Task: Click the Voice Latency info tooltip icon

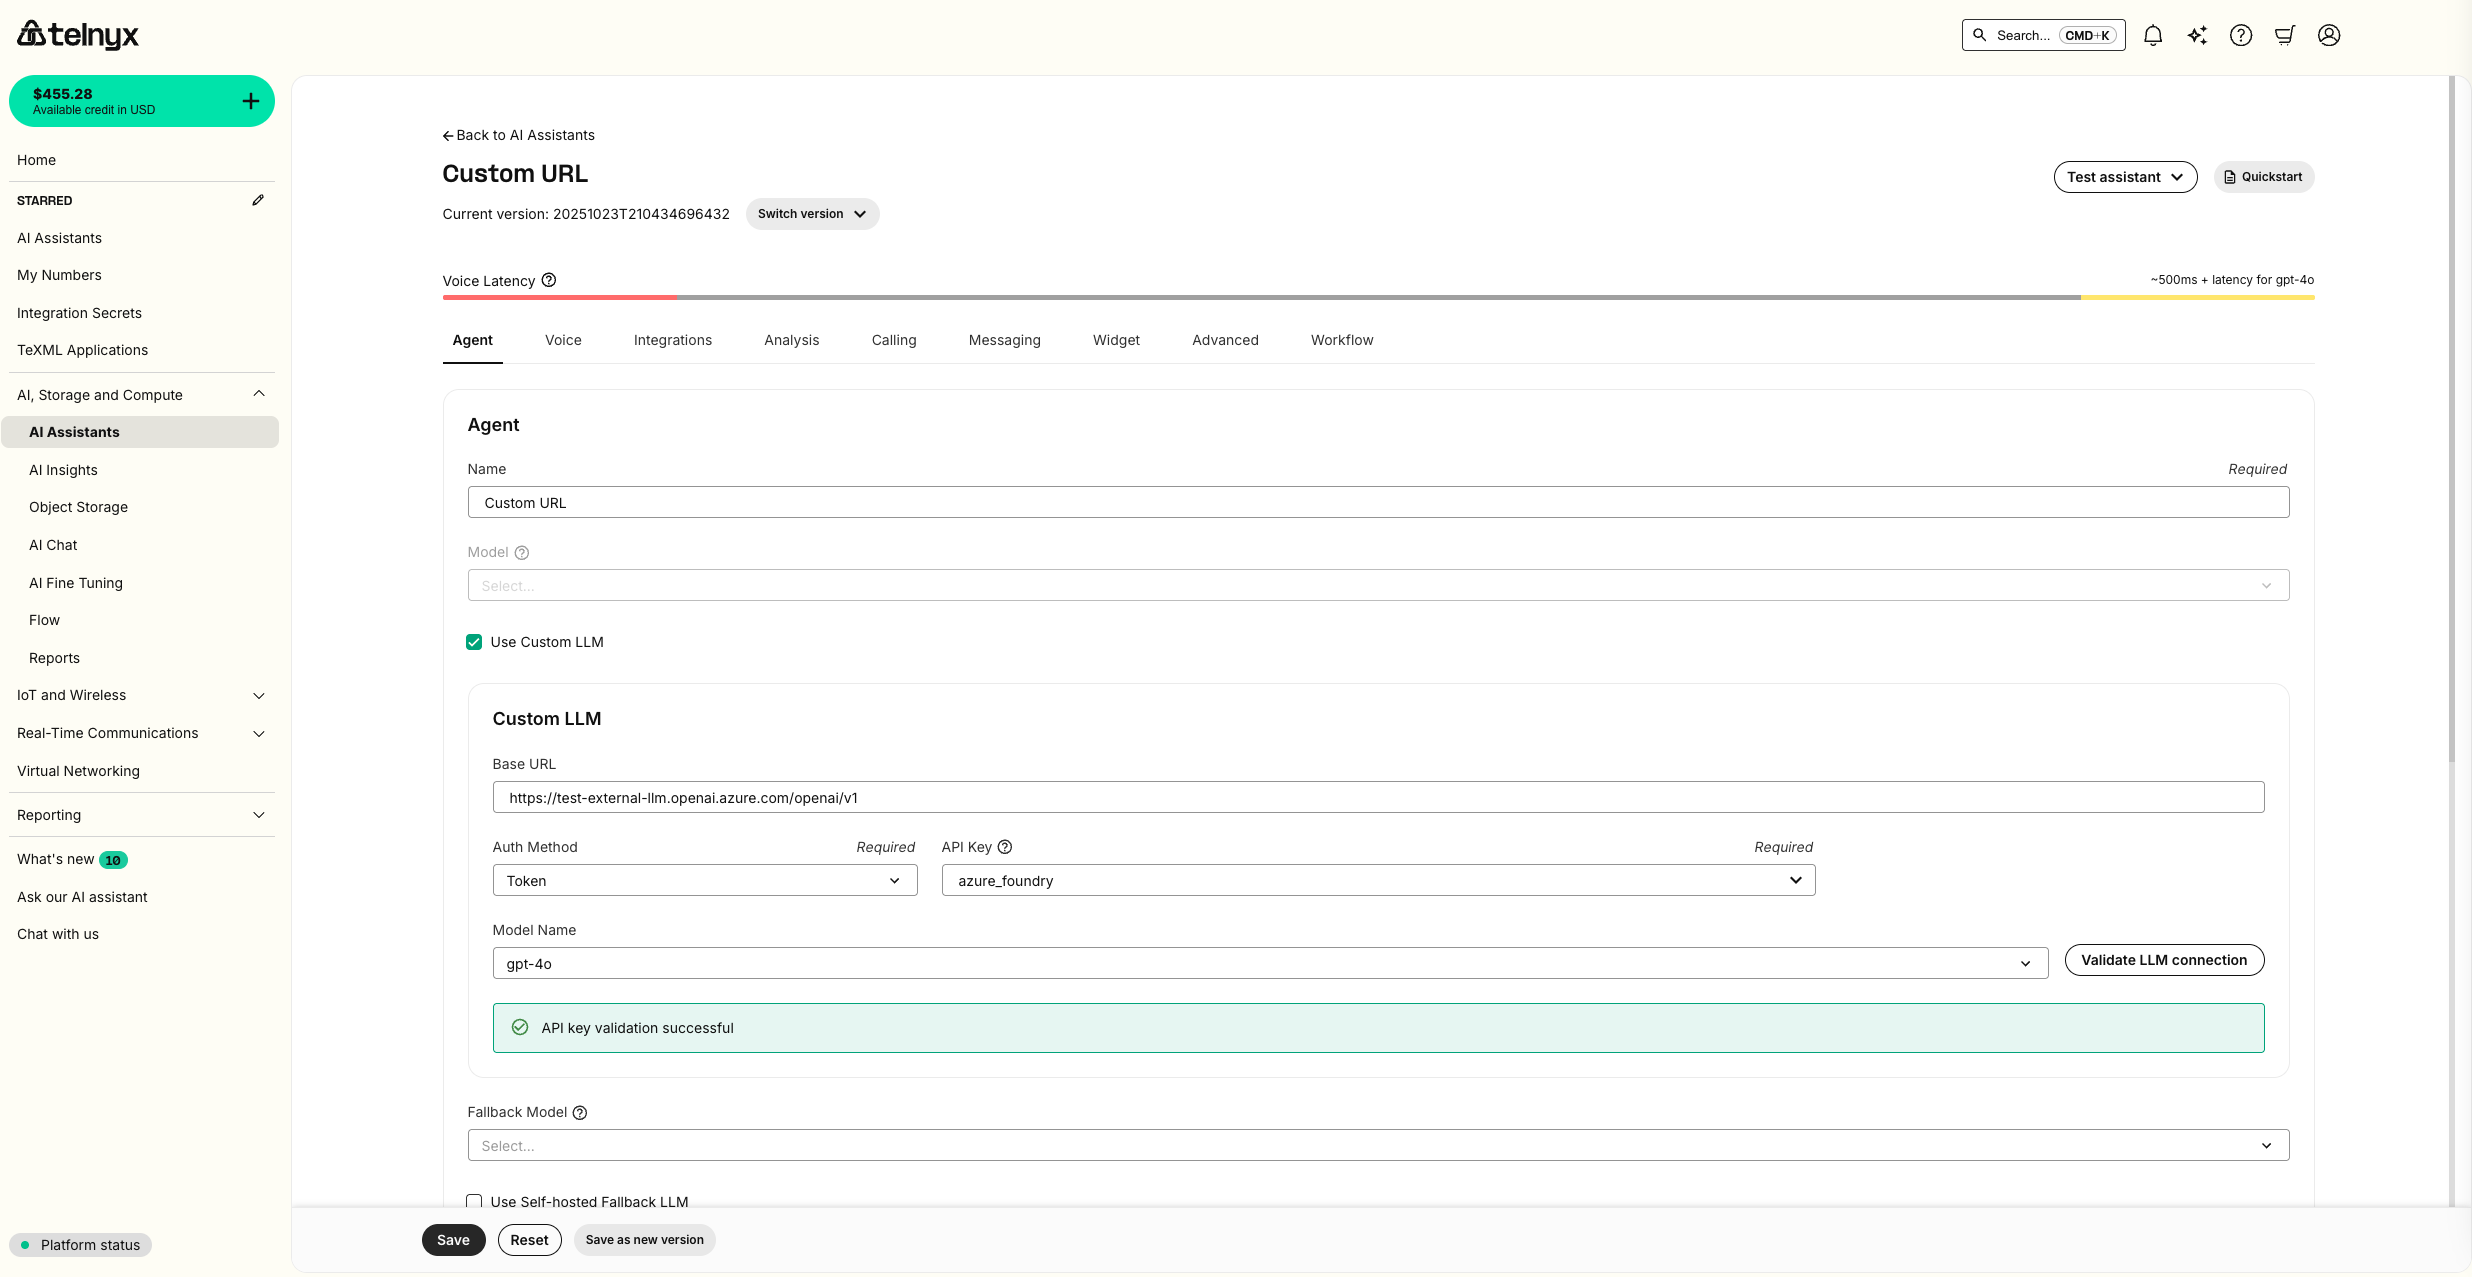Action: click(549, 281)
